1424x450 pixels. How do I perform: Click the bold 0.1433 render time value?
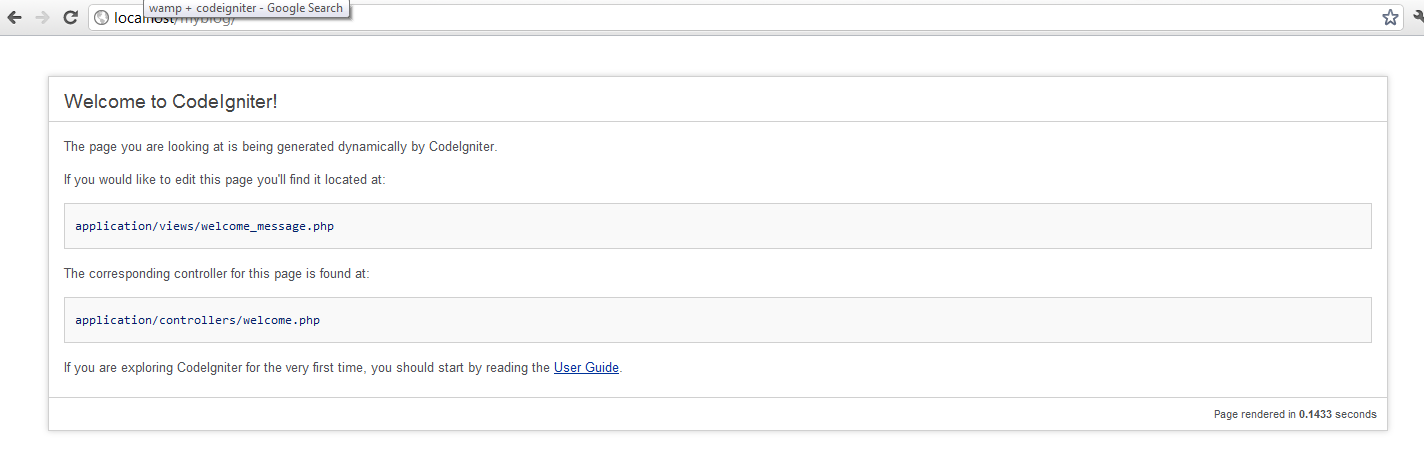pos(1316,414)
